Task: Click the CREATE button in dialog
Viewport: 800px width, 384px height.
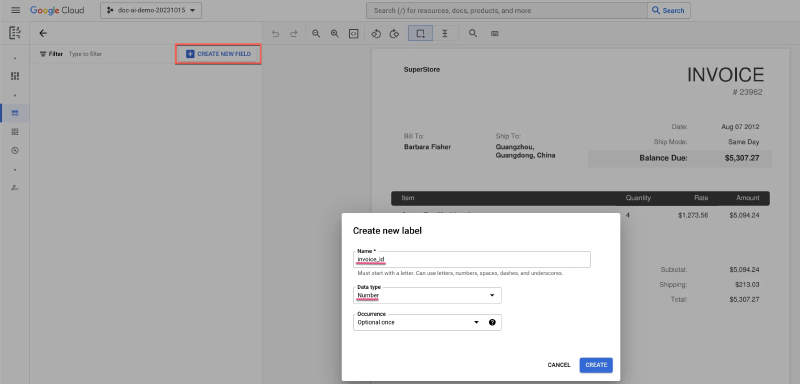Action: 596,365
